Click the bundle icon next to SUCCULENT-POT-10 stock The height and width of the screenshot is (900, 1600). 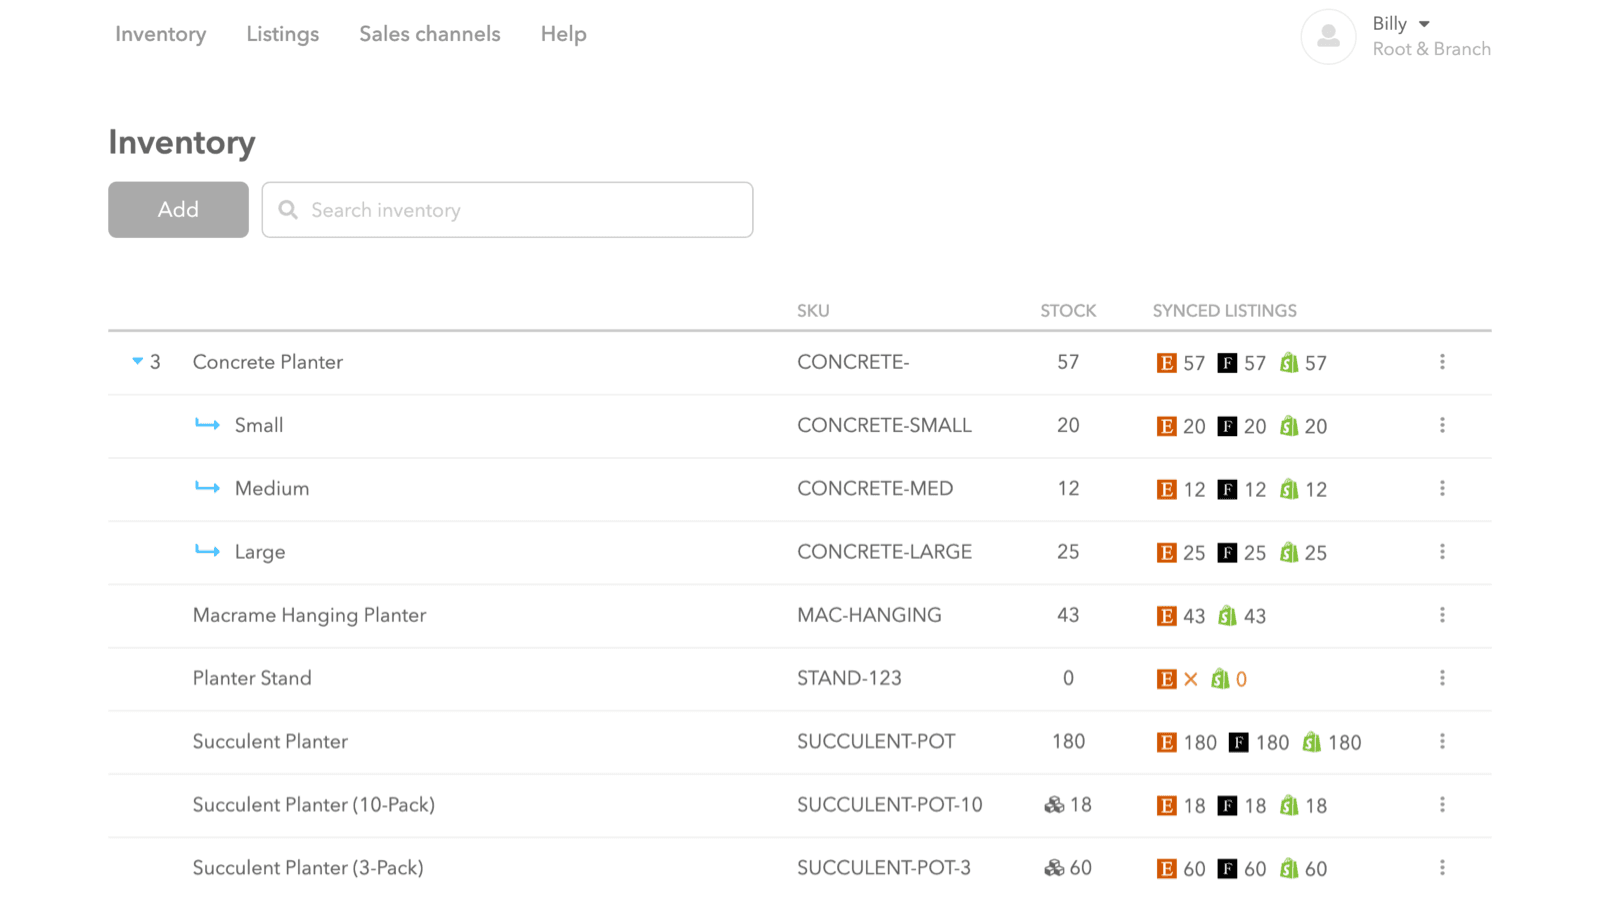(1055, 805)
